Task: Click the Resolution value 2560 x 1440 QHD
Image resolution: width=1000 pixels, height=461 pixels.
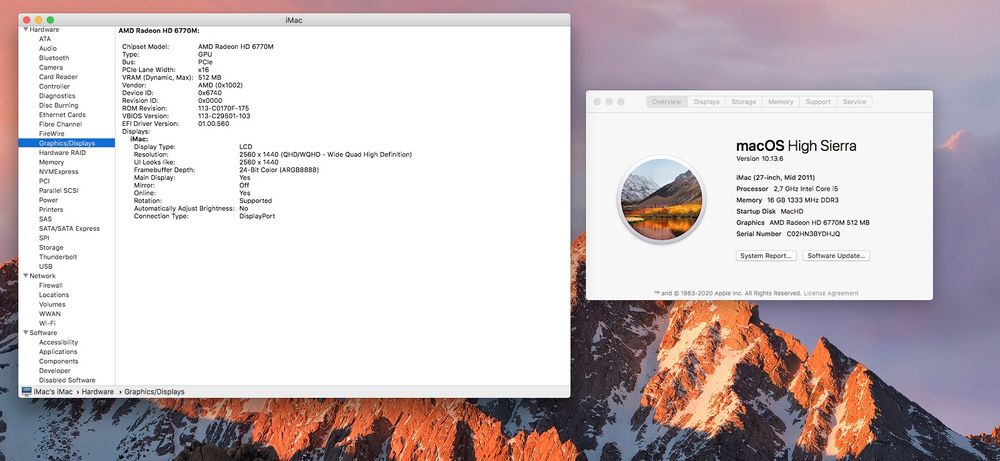Action: click(325, 155)
